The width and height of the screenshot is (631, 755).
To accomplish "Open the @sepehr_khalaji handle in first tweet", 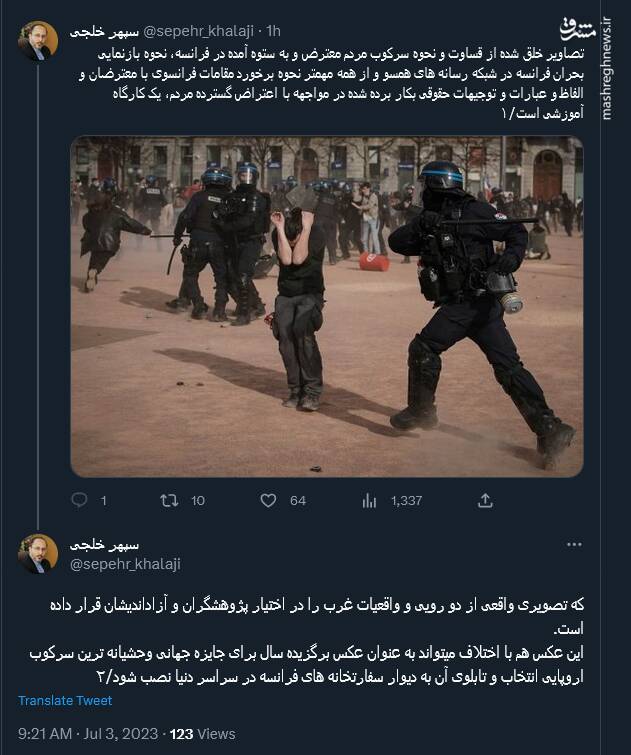I will click(x=199, y=31).
